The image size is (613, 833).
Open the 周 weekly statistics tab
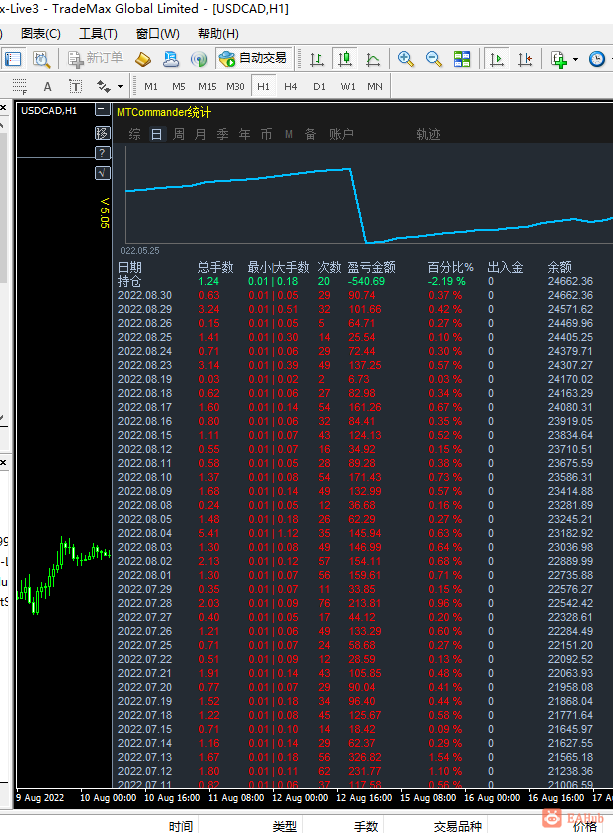pyautogui.click(x=178, y=134)
